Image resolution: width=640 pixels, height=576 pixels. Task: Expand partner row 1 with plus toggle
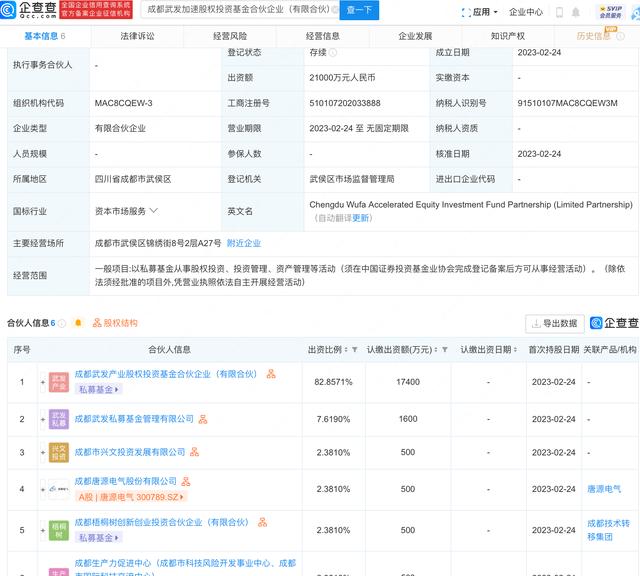coord(43,383)
